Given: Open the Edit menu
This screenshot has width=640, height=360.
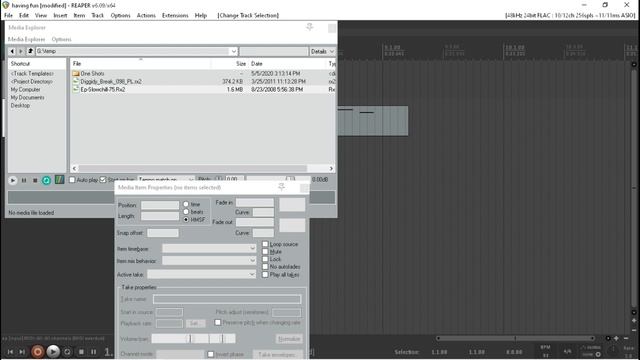Looking at the screenshot, I should pos(24,15).
